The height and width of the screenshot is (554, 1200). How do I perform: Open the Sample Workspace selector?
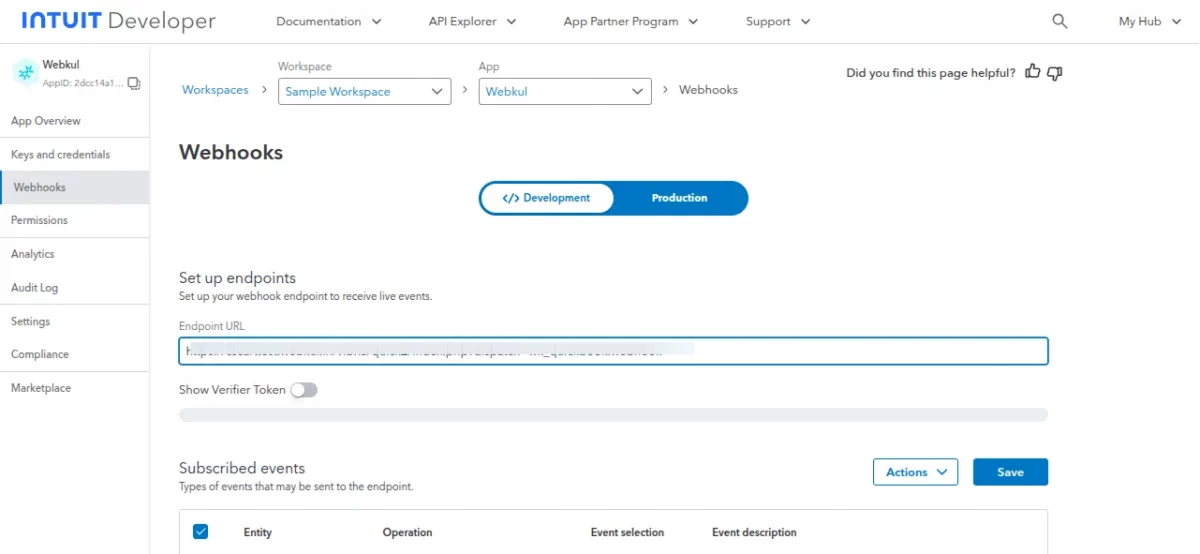pos(364,91)
